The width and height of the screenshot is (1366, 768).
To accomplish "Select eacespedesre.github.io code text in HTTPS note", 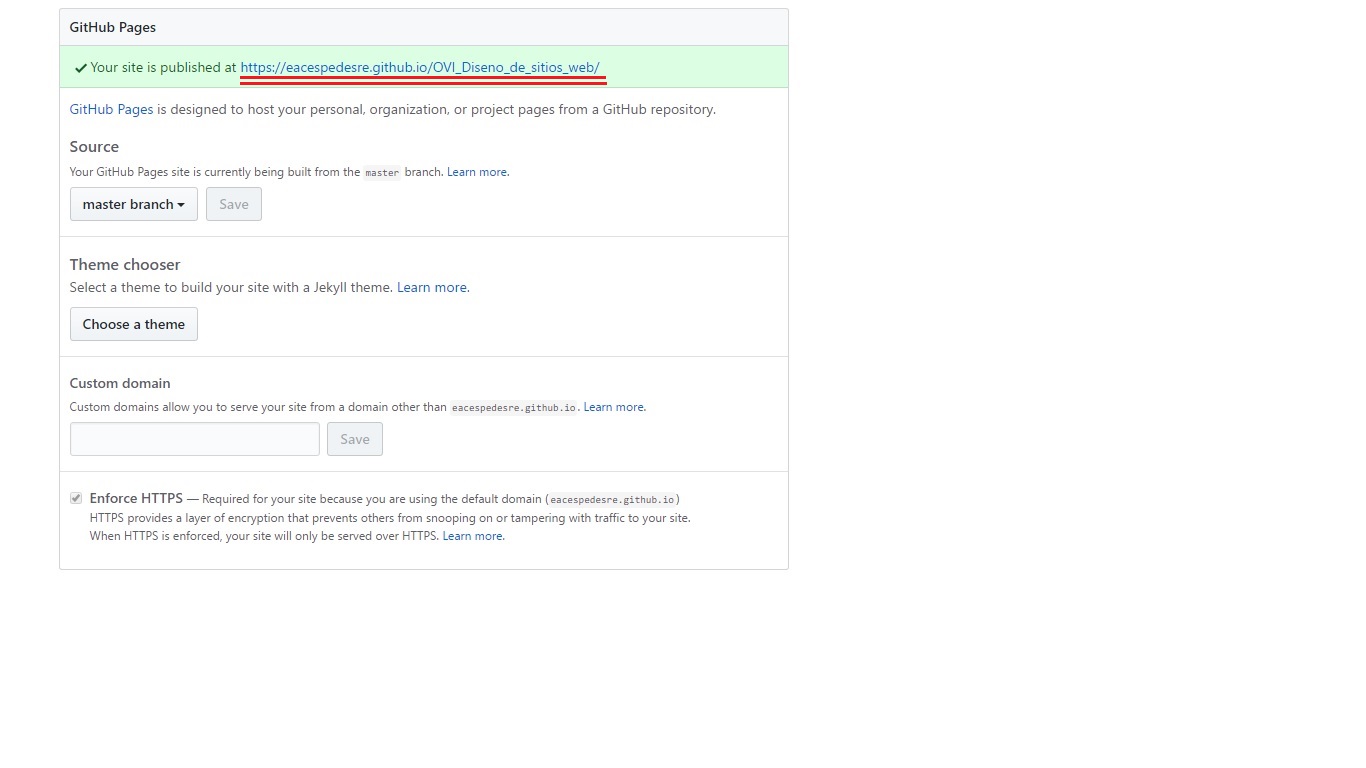I will [612, 499].
